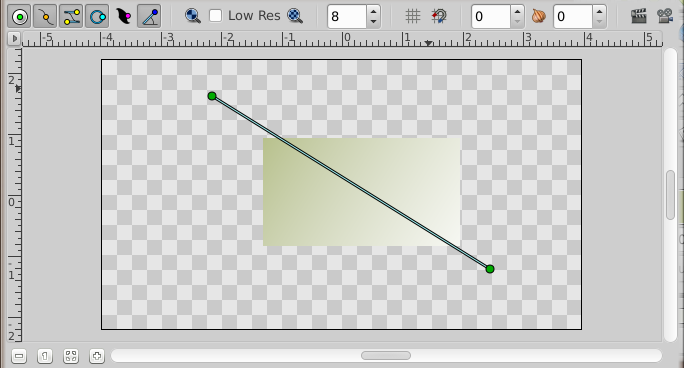The image size is (684, 368).
Task: Click the vertical scrollbar handle
Action: 671,195
